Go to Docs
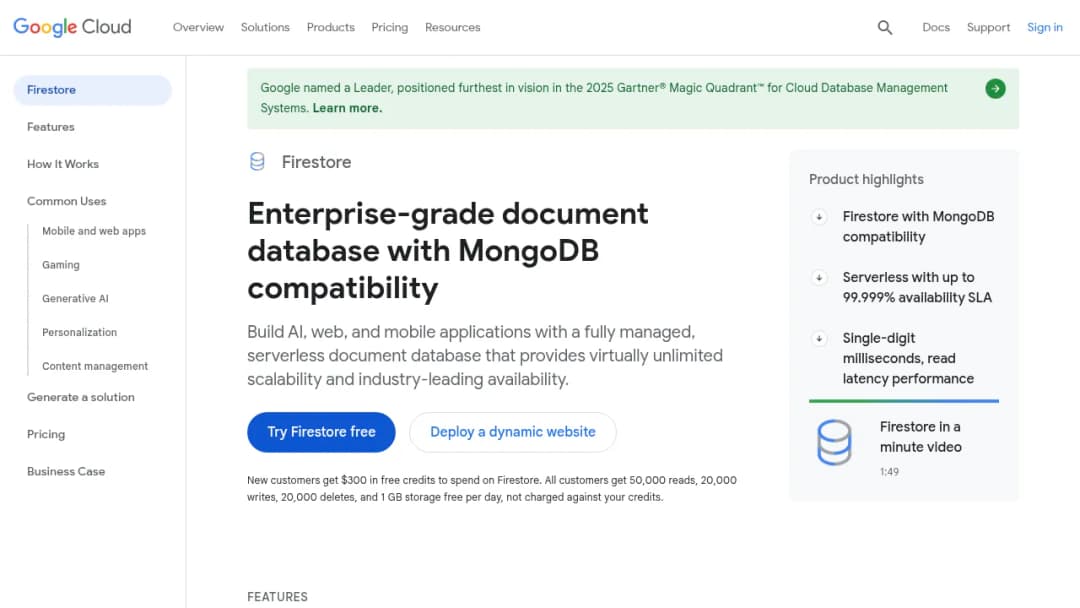This screenshot has height=608, width=1080. (936, 28)
